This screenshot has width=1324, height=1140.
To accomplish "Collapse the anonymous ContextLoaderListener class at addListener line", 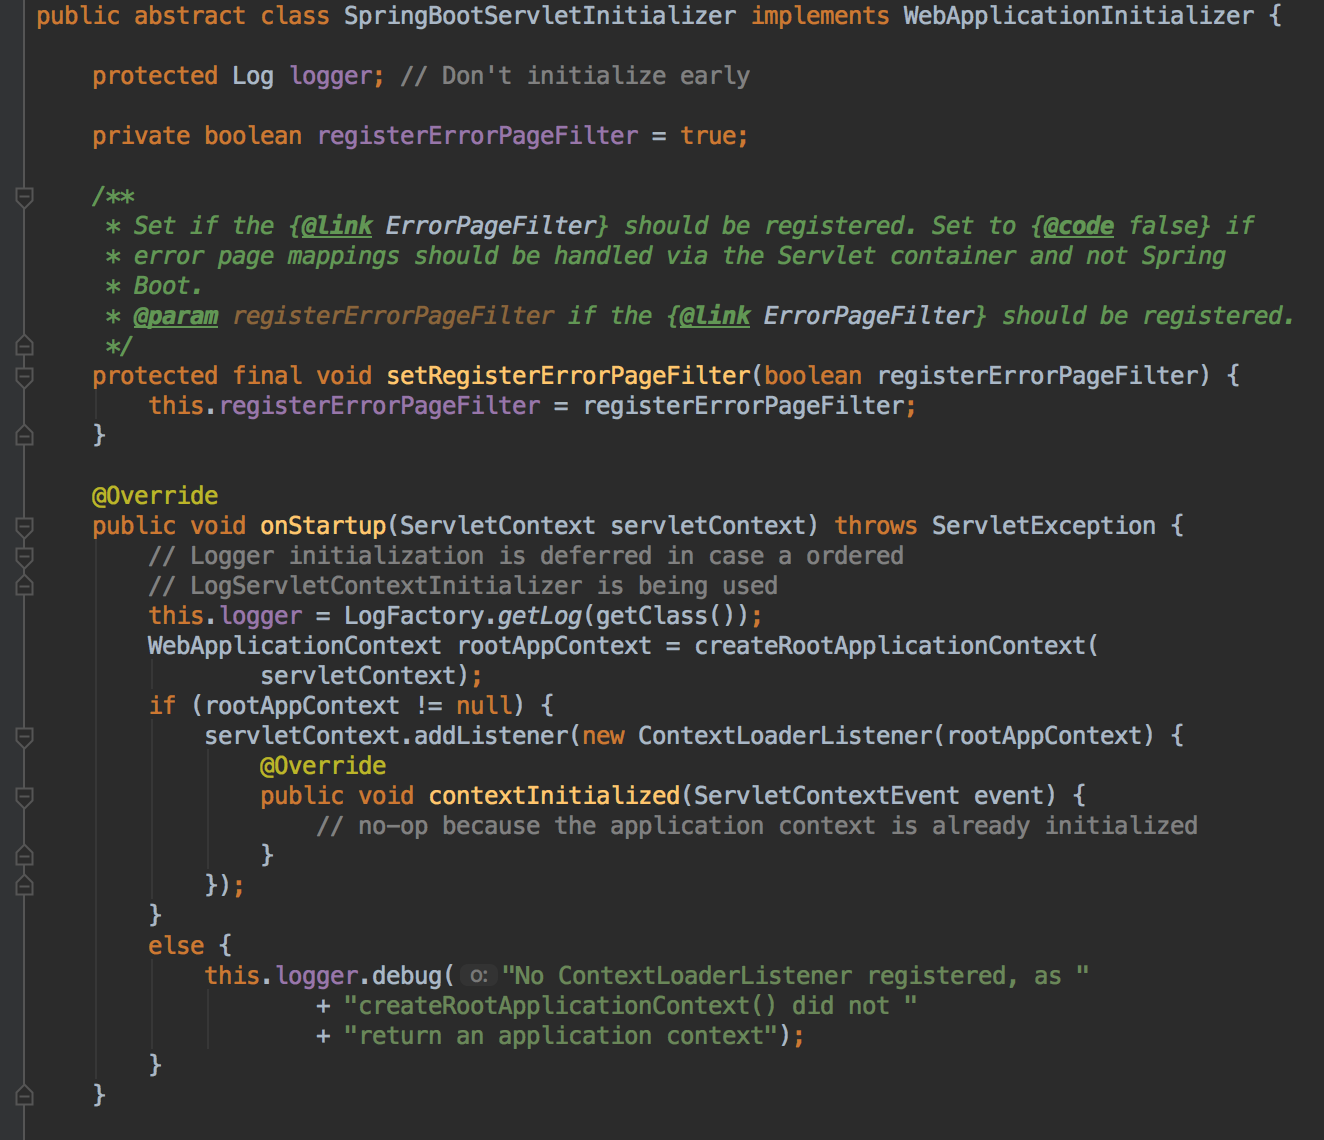I will tap(25, 736).
